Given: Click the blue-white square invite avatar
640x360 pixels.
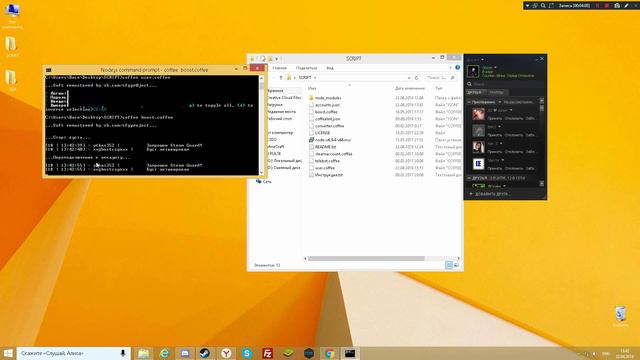Looking at the screenshot, I should [478, 164].
